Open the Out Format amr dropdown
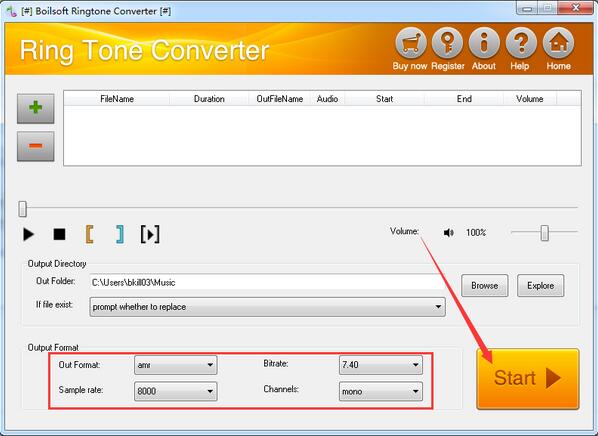 pos(175,365)
